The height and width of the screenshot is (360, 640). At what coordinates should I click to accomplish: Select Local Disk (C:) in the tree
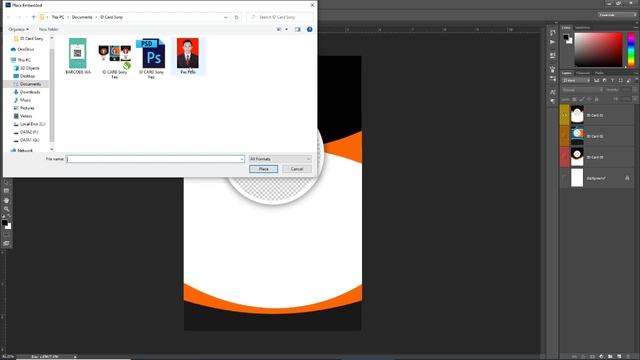(32, 124)
